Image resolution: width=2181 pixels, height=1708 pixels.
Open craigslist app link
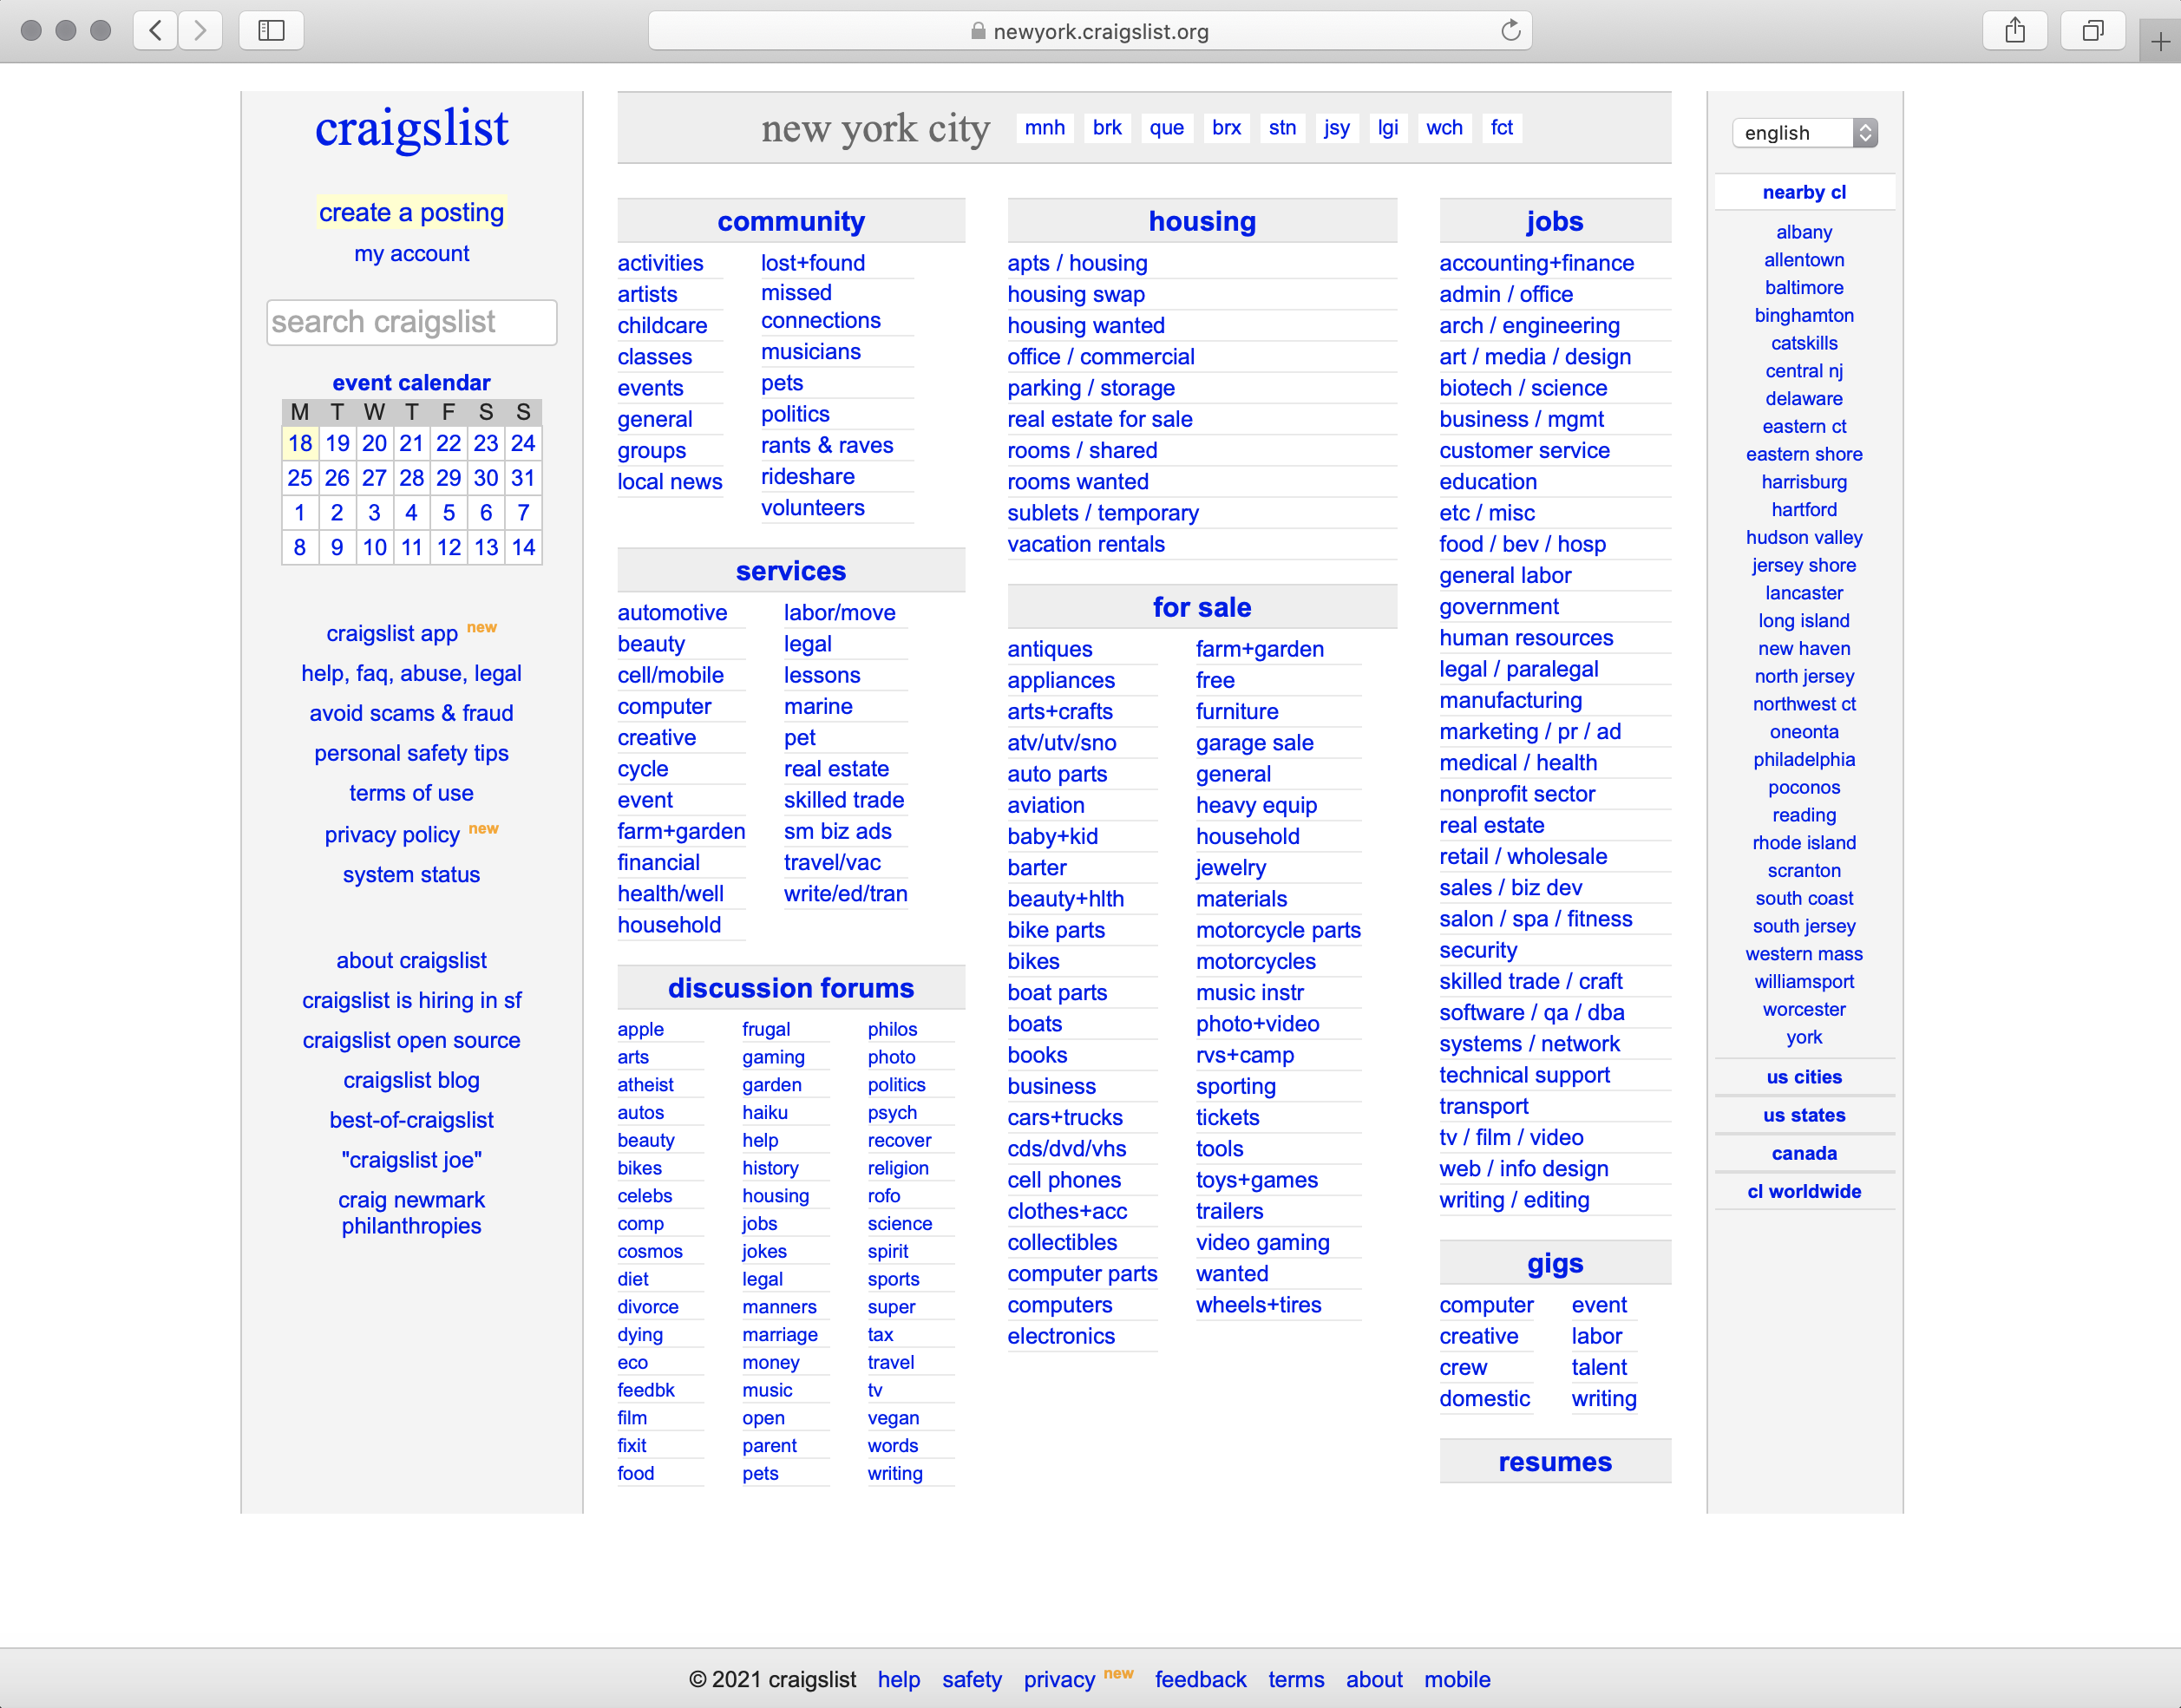[x=392, y=634]
